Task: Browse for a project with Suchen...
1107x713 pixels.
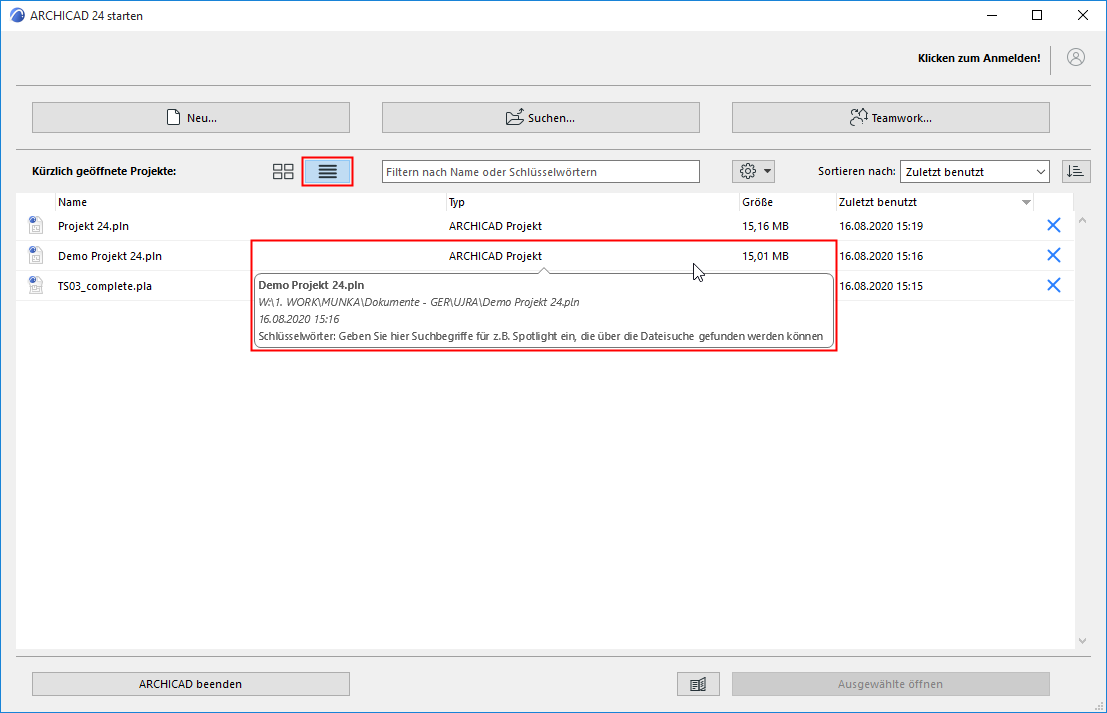Action: (541, 117)
